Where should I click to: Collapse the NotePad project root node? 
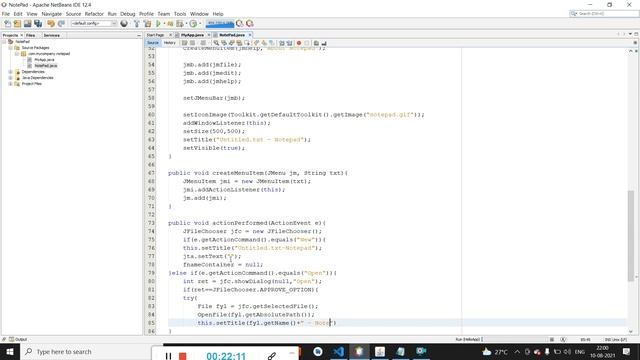coord(4,42)
